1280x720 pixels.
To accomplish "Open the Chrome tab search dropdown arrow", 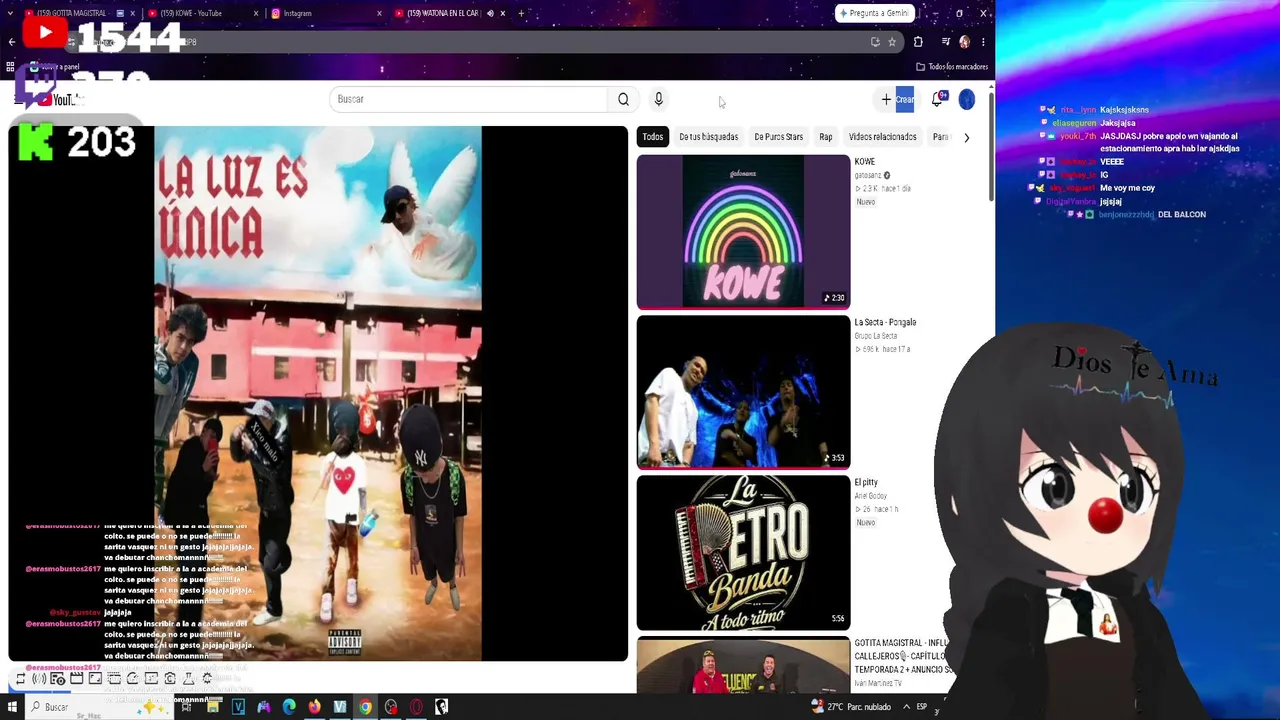I will pyautogui.click(x=10, y=13).
